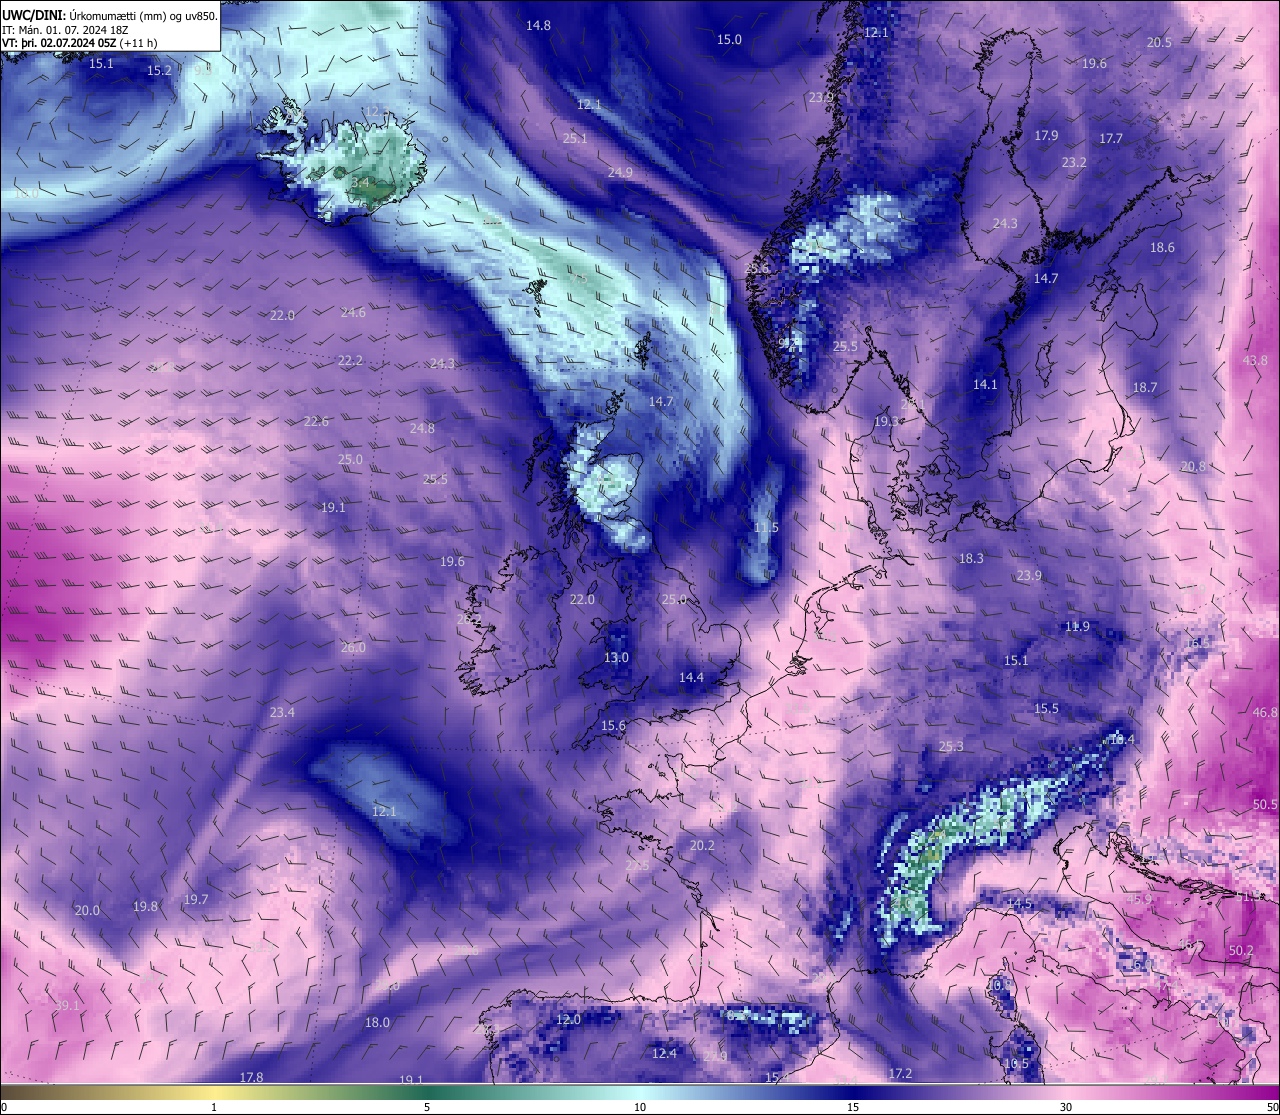Image resolution: width=1280 pixels, height=1115 pixels.
Task: Click the 13.0 value label
Action: 616,658
